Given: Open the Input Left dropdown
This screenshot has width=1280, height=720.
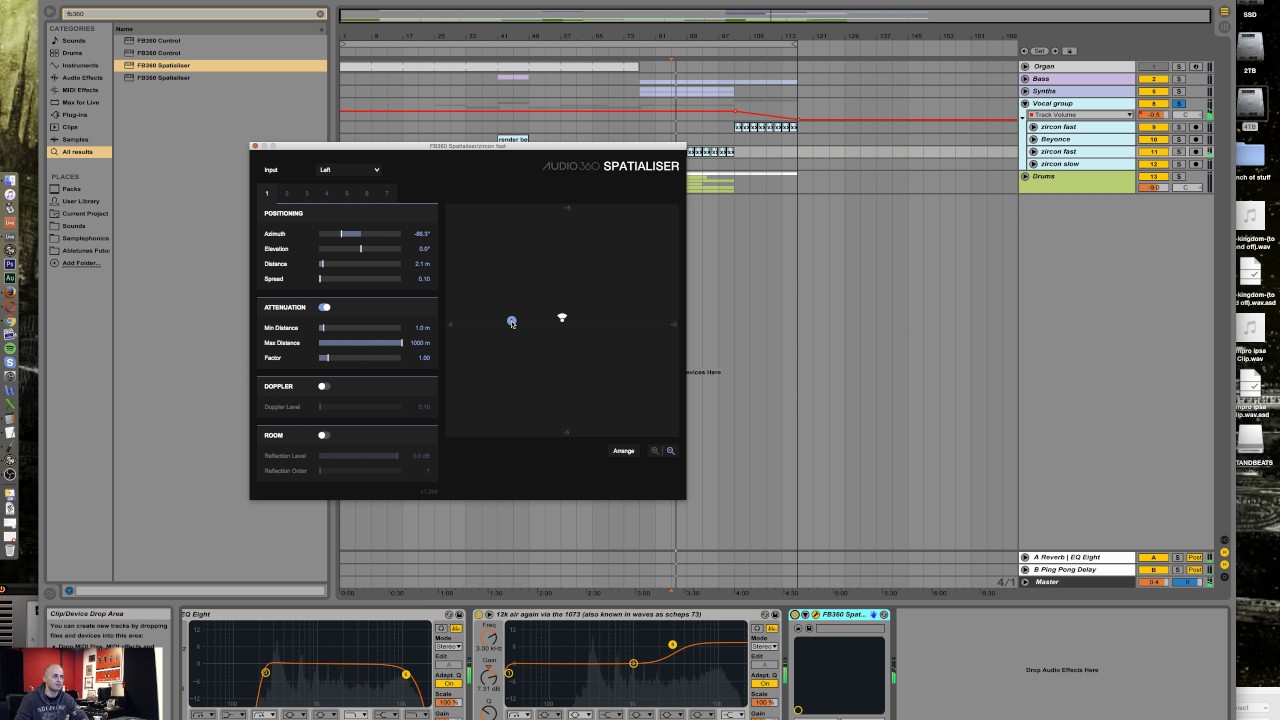Looking at the screenshot, I should (349, 170).
